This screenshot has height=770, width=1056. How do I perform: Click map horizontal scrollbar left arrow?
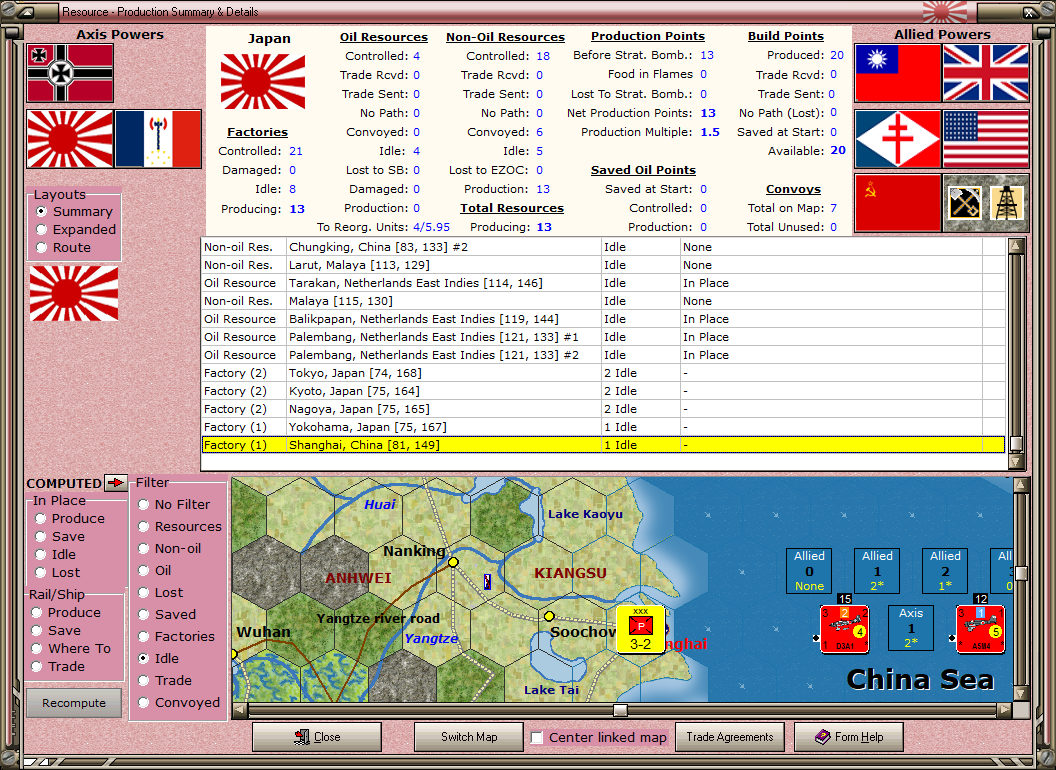240,710
